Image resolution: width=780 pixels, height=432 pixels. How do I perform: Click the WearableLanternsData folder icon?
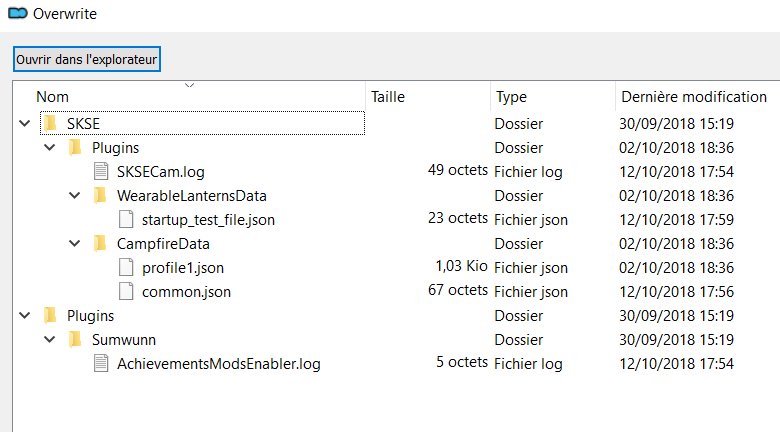click(99, 195)
